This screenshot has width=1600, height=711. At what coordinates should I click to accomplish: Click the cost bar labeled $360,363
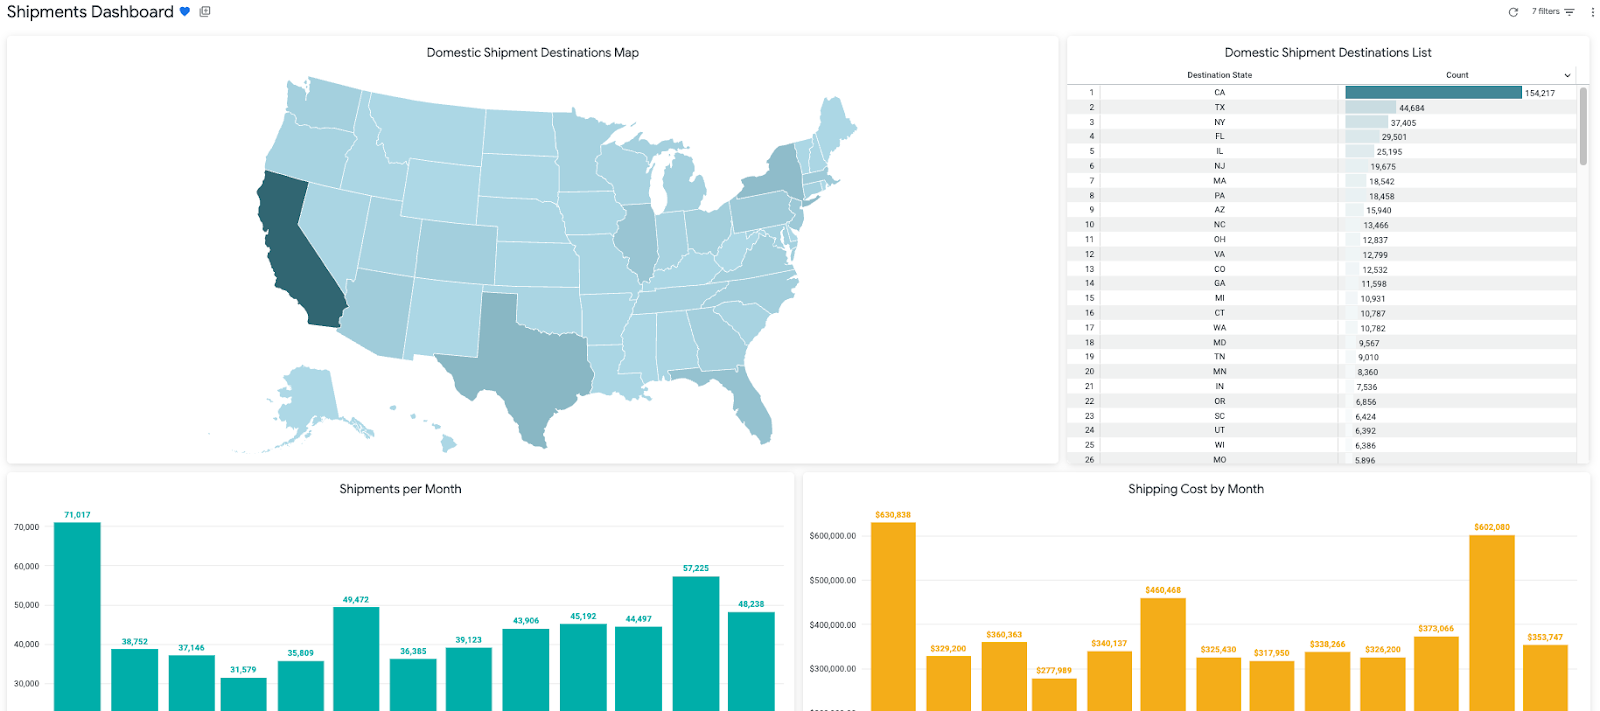coord(1004,676)
